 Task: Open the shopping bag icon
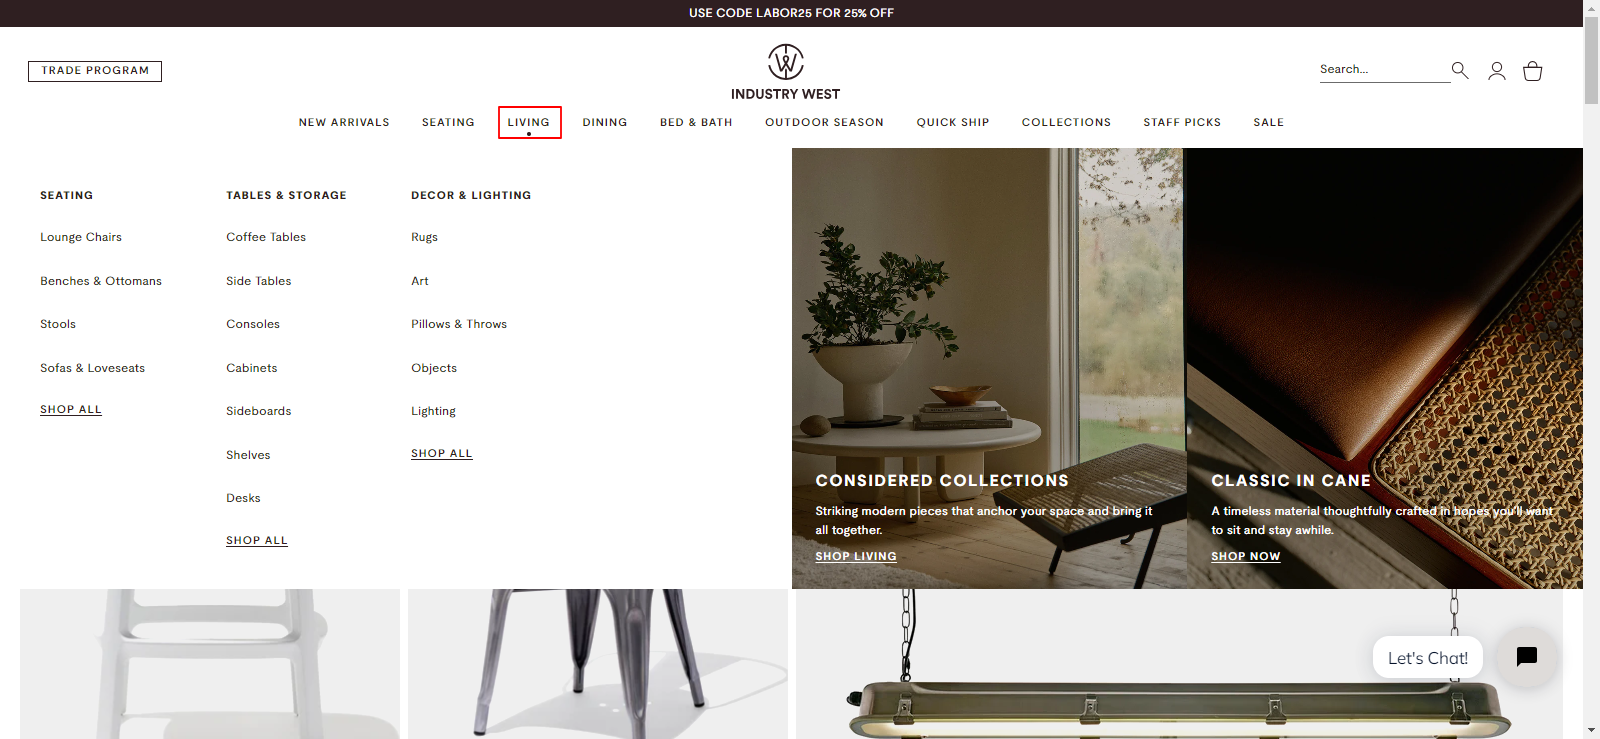coord(1532,71)
